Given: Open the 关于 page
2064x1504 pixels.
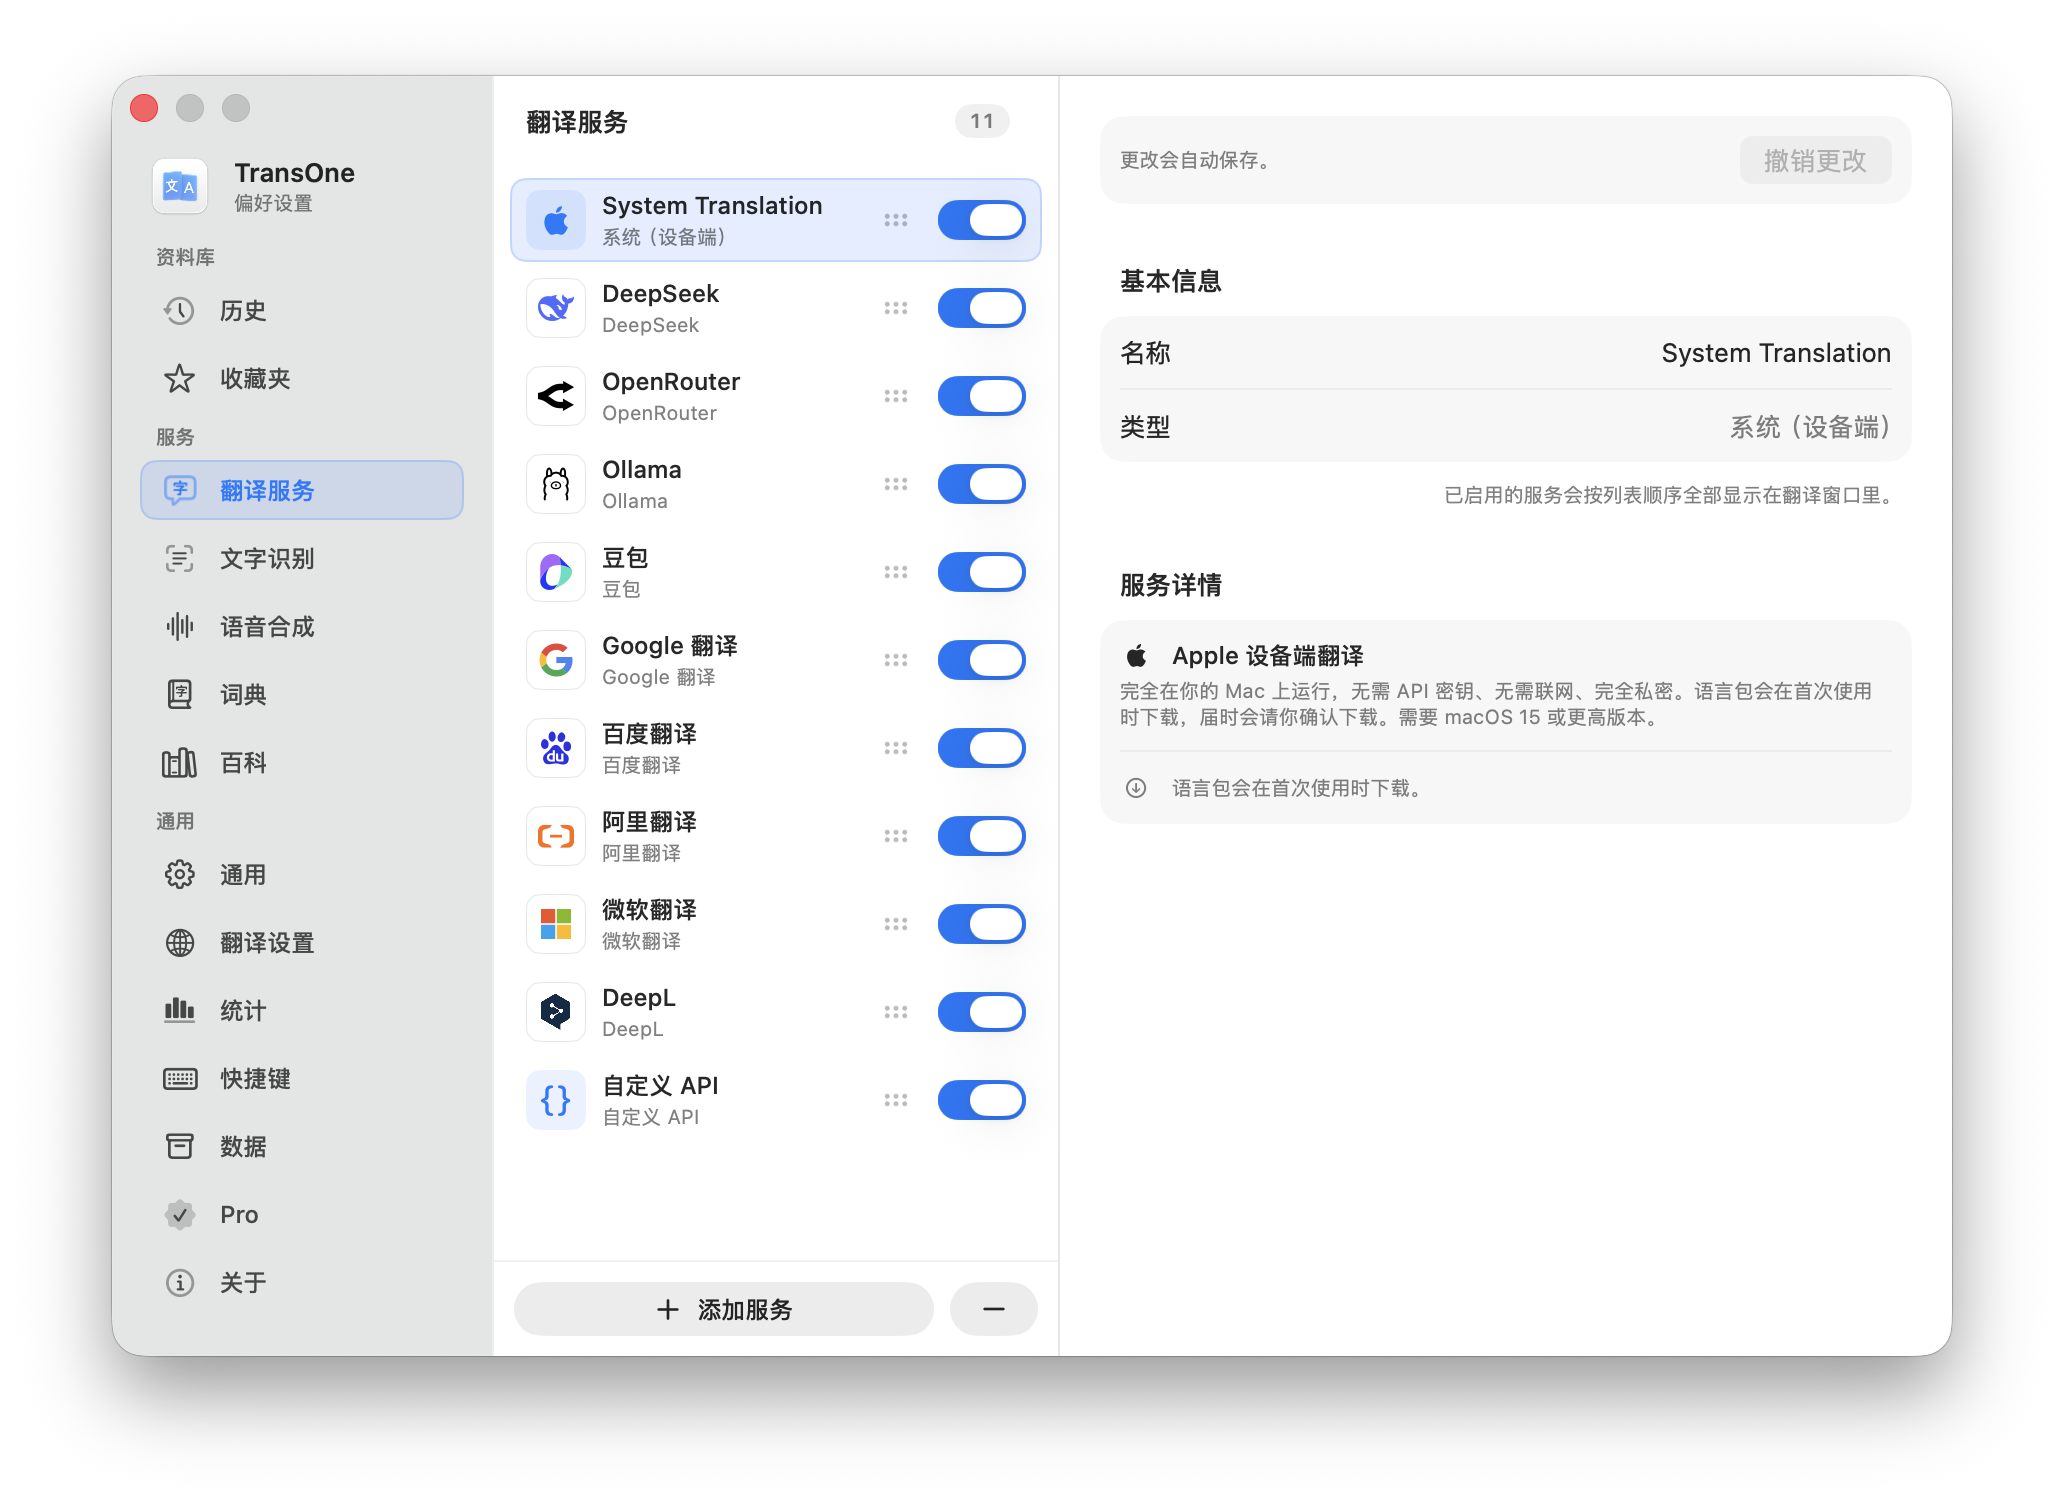Looking at the screenshot, I should [x=302, y=1282].
